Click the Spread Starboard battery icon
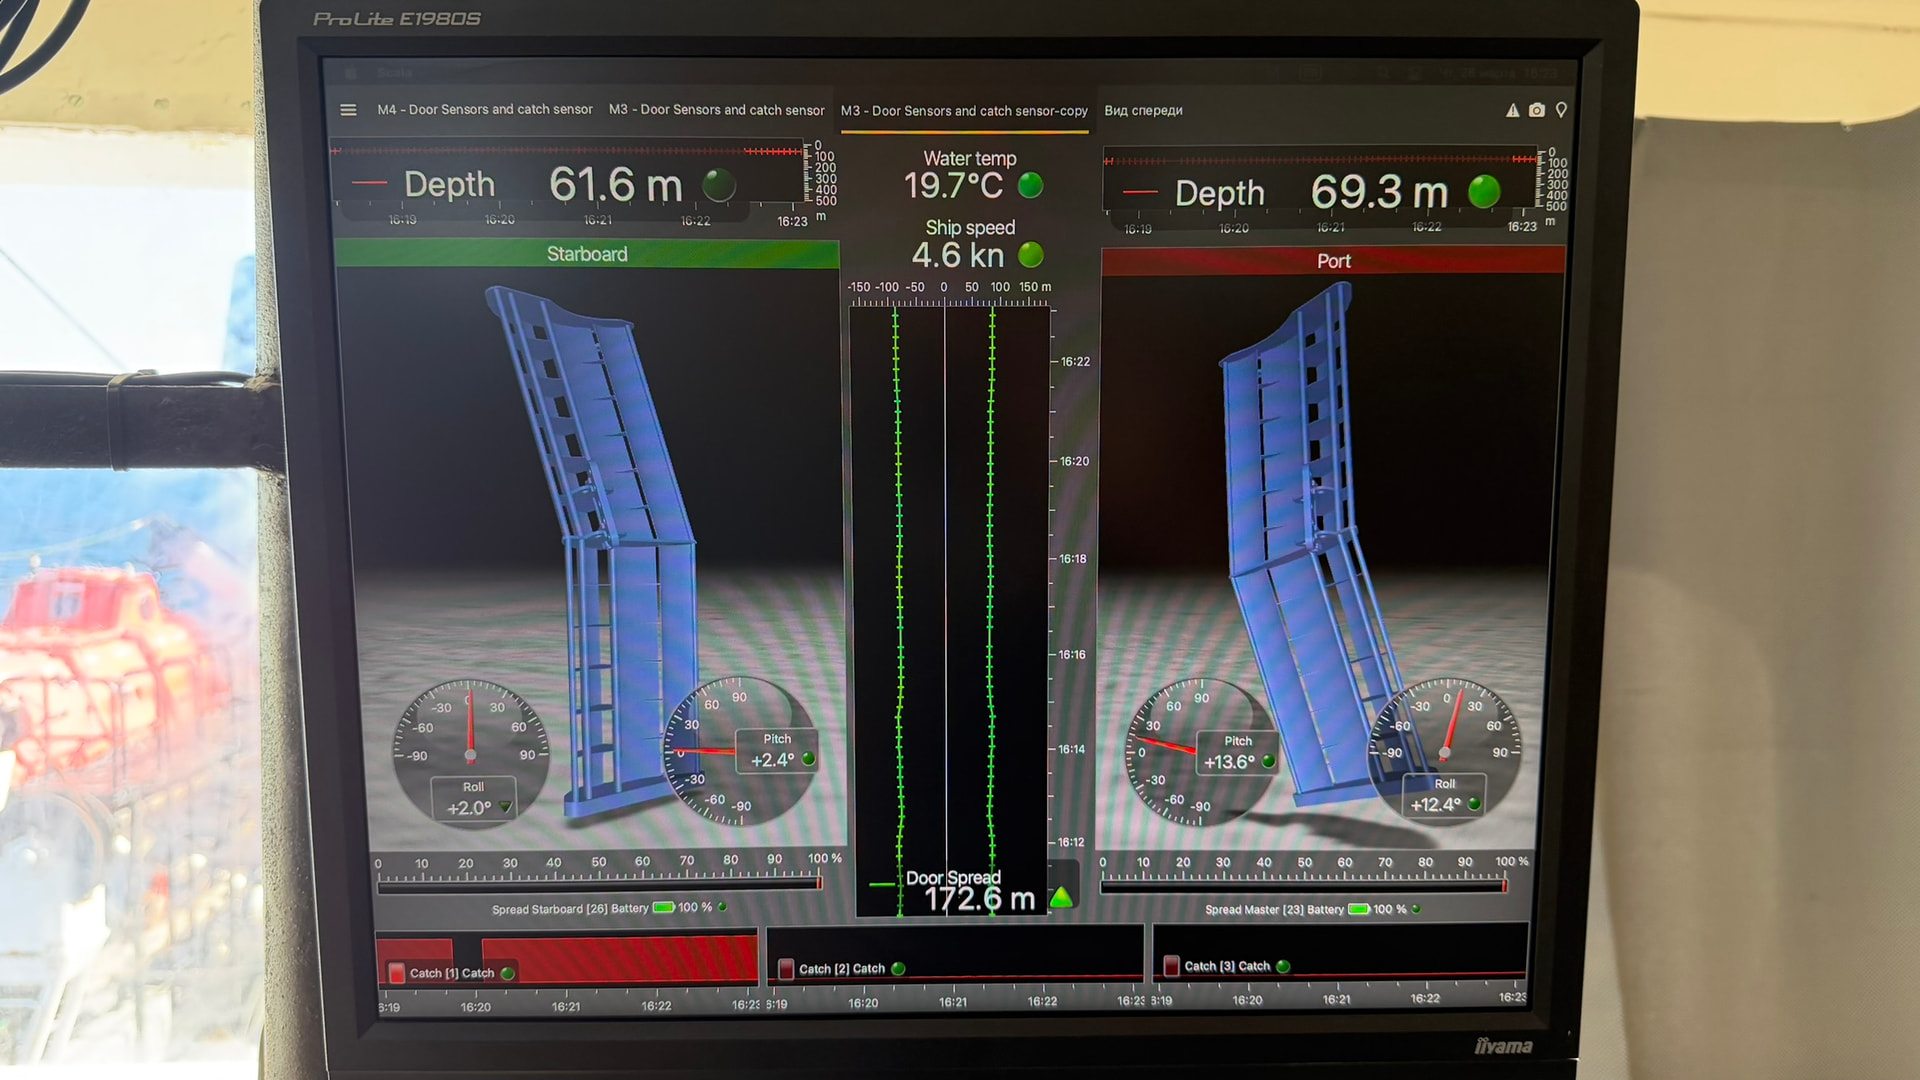Image resolution: width=1920 pixels, height=1080 pixels. click(x=664, y=908)
